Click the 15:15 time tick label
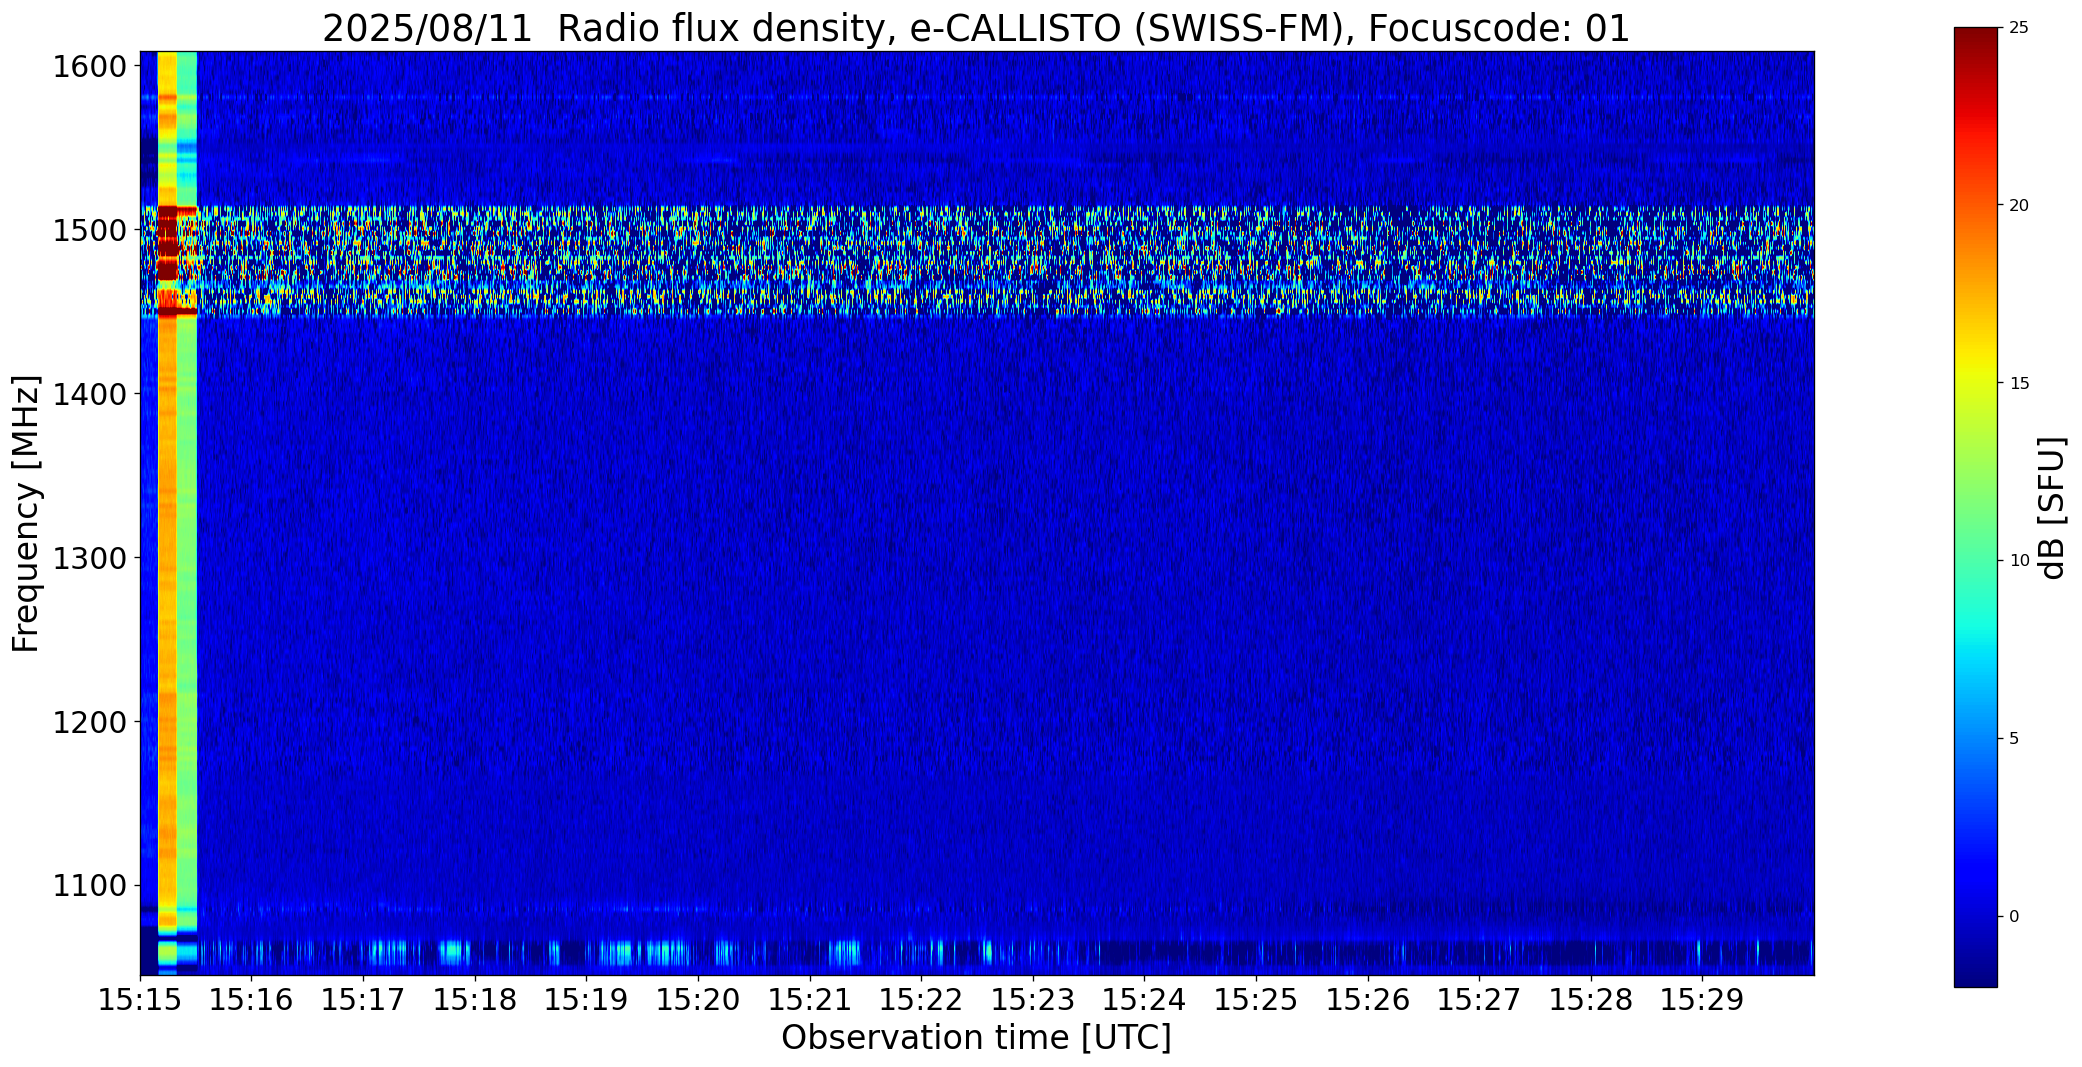This screenshot has width=2082, height=1067. [140, 1000]
